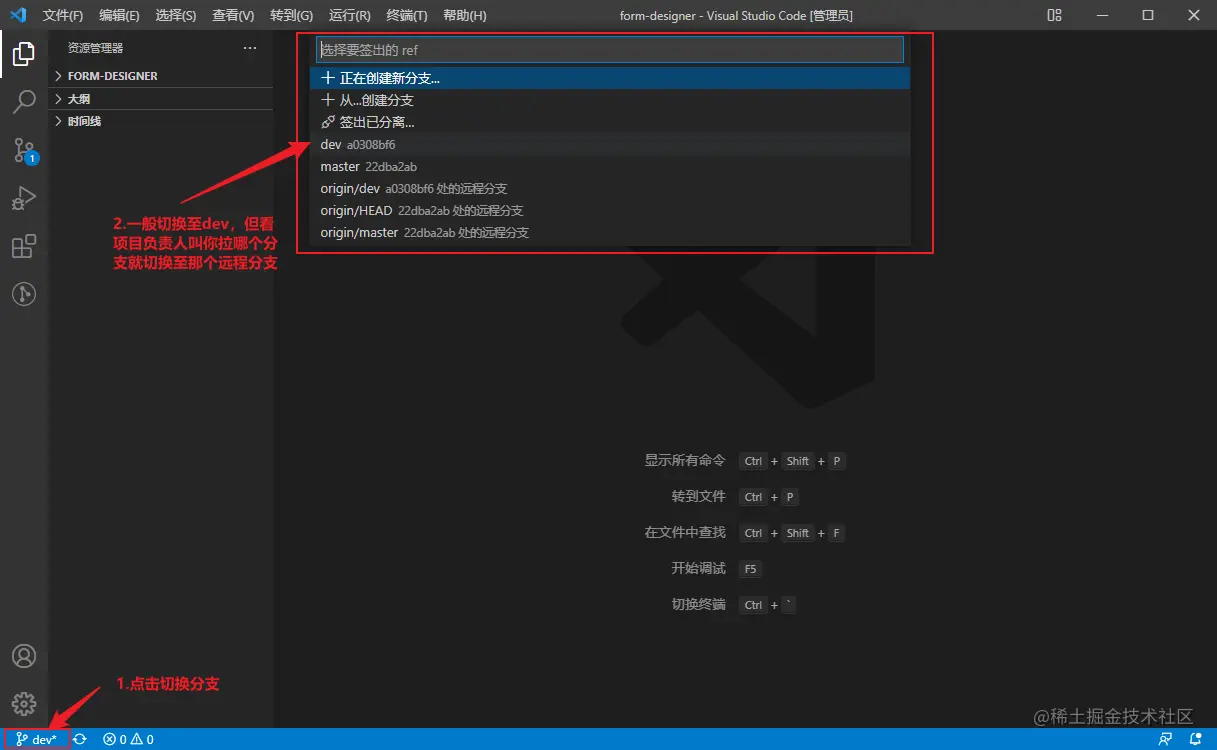Minimize the VS Code window
Image resolution: width=1217 pixels, height=750 pixels.
pyautogui.click(x=1102, y=15)
